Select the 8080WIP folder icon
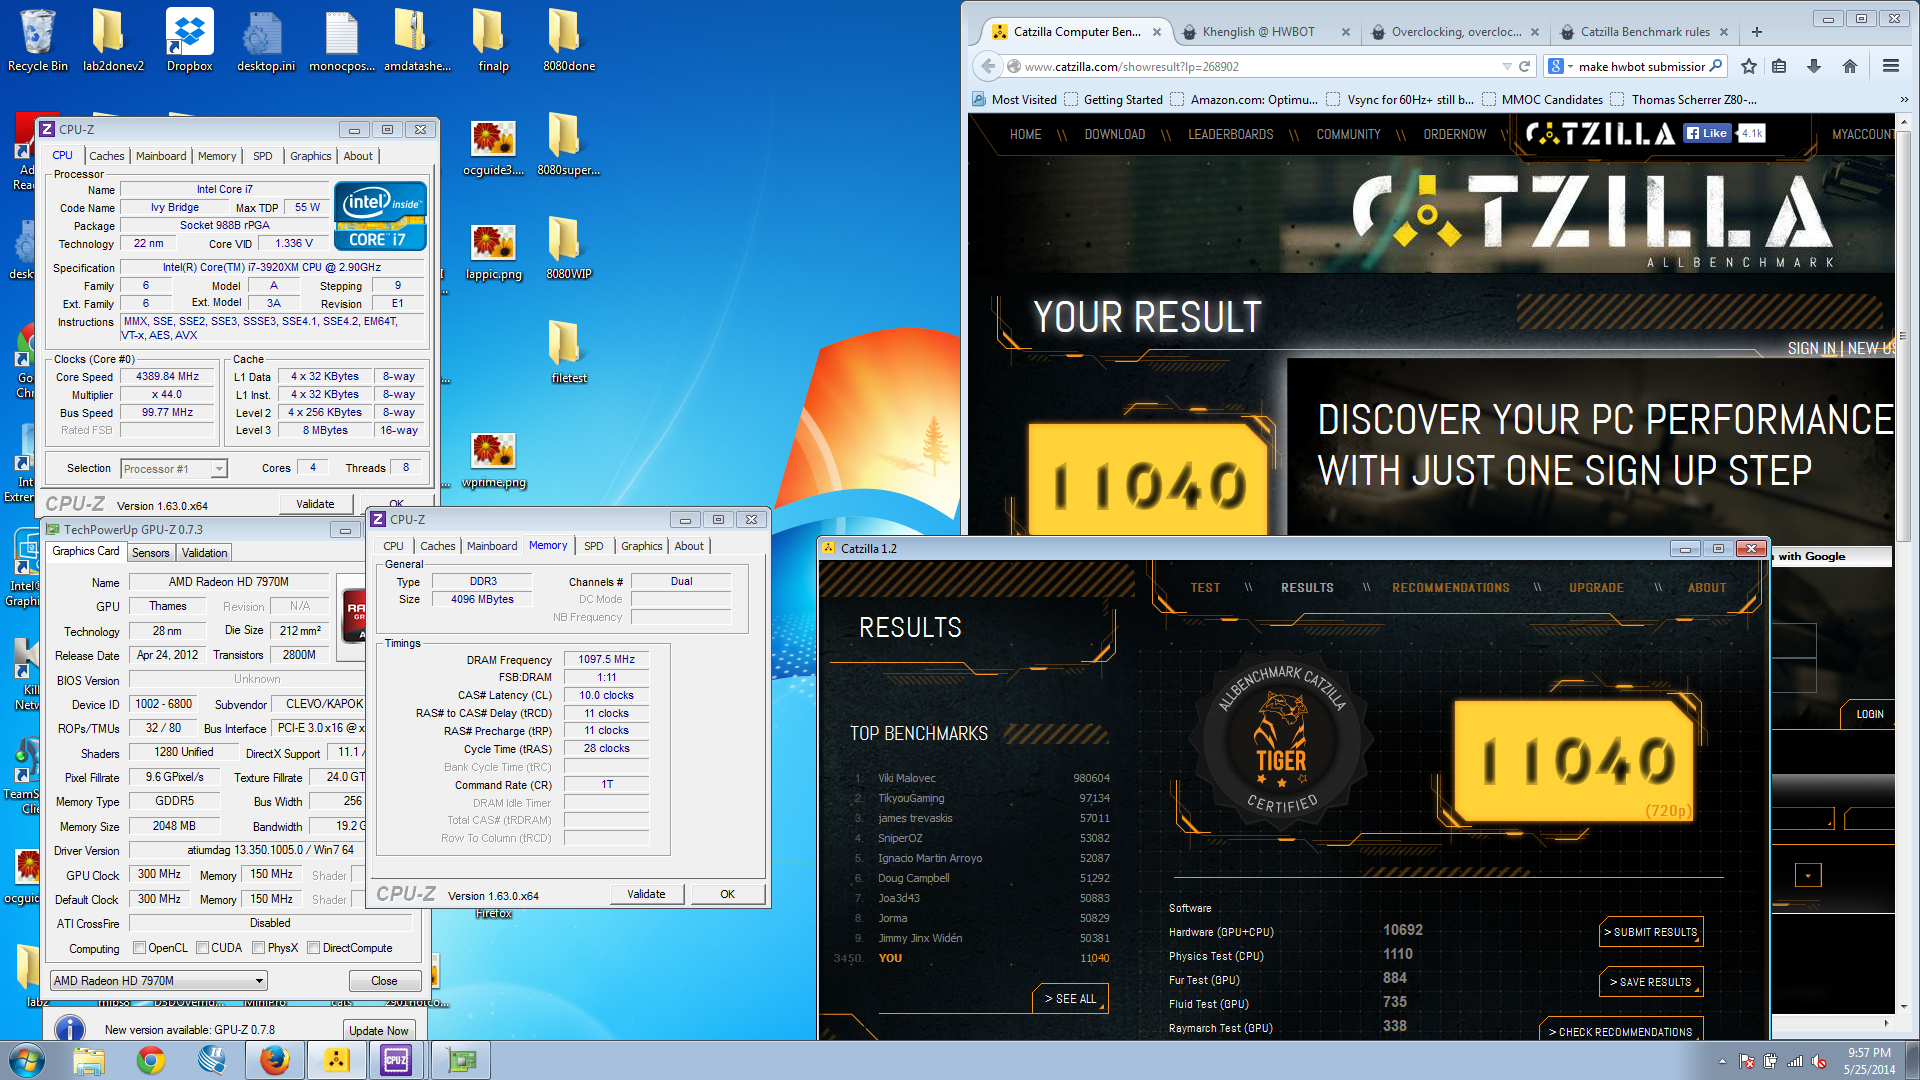 [569, 250]
